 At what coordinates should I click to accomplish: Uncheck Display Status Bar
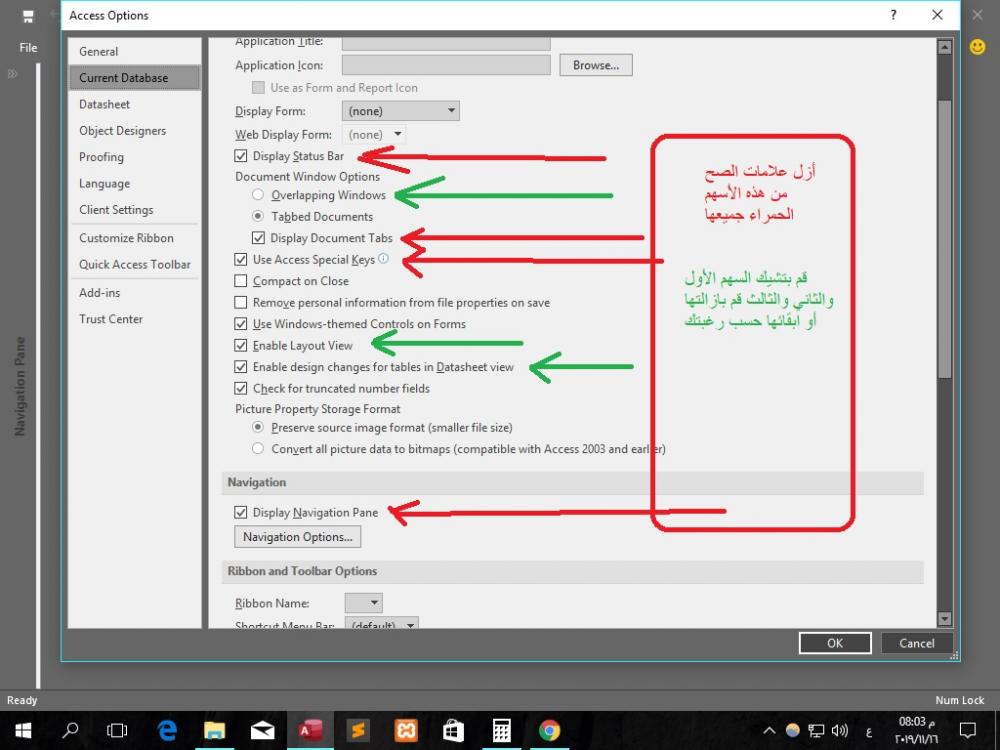(x=240, y=156)
